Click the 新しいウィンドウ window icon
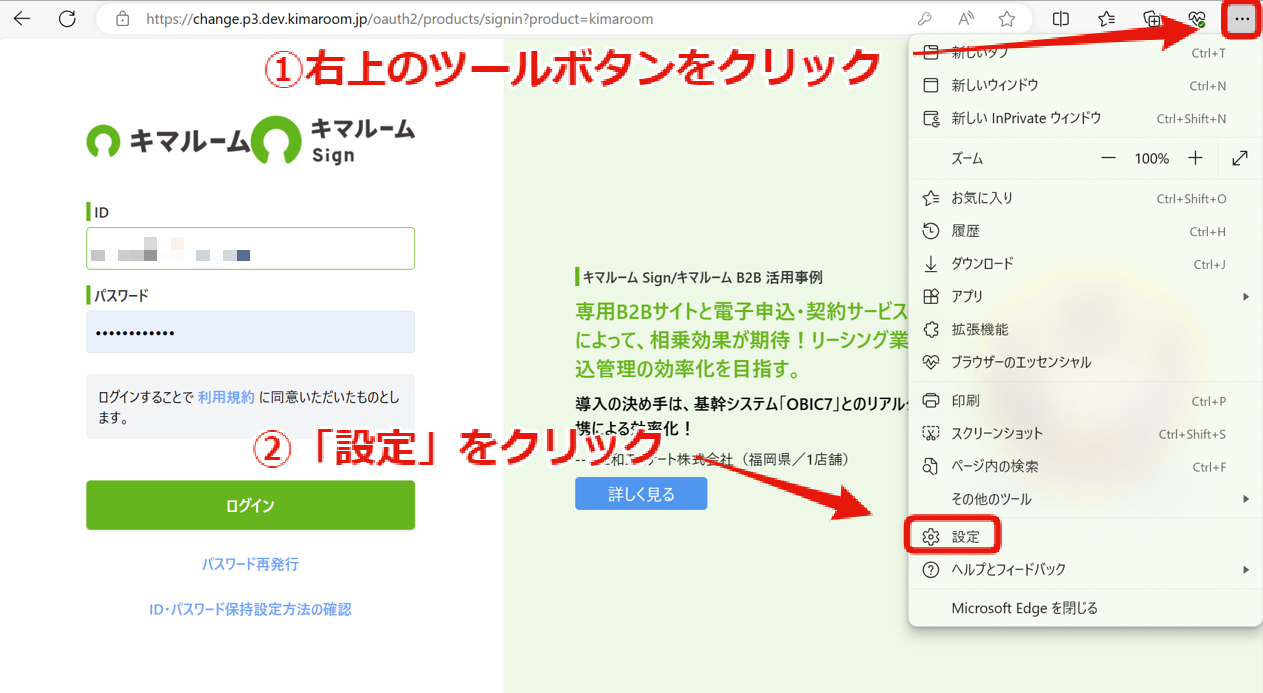The width and height of the screenshot is (1263, 693). click(931, 86)
